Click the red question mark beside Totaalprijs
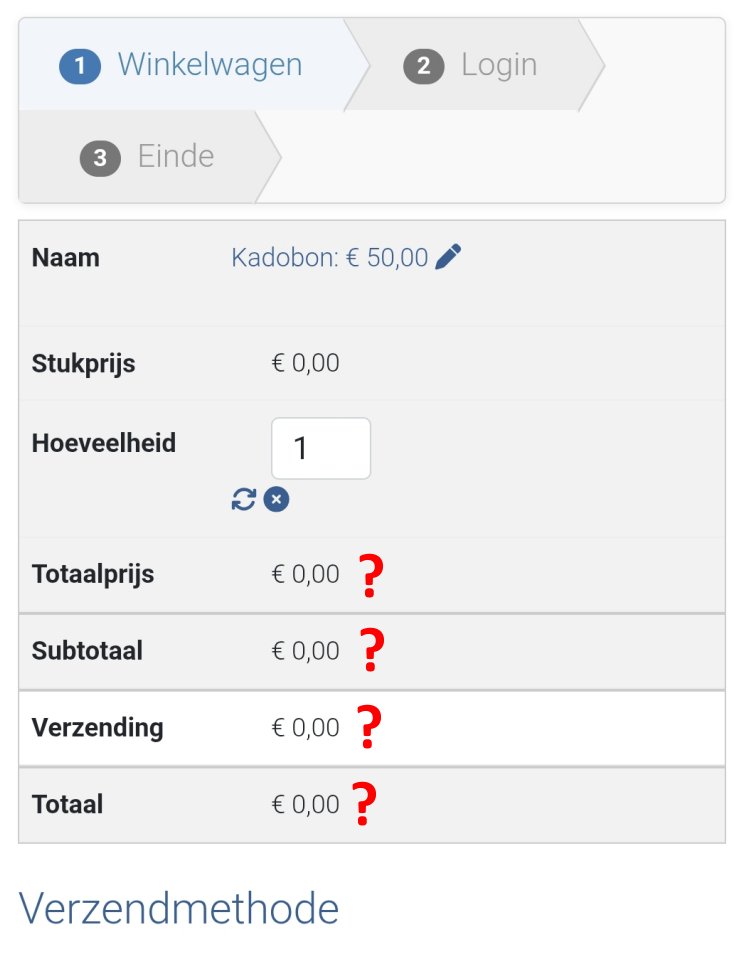The image size is (745, 953). [371, 576]
